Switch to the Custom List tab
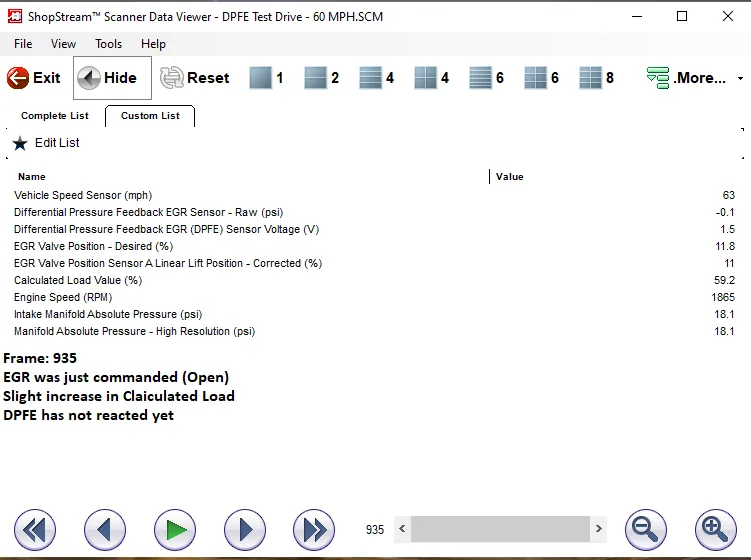Image resolution: width=751 pixels, height=560 pixels. click(x=150, y=116)
